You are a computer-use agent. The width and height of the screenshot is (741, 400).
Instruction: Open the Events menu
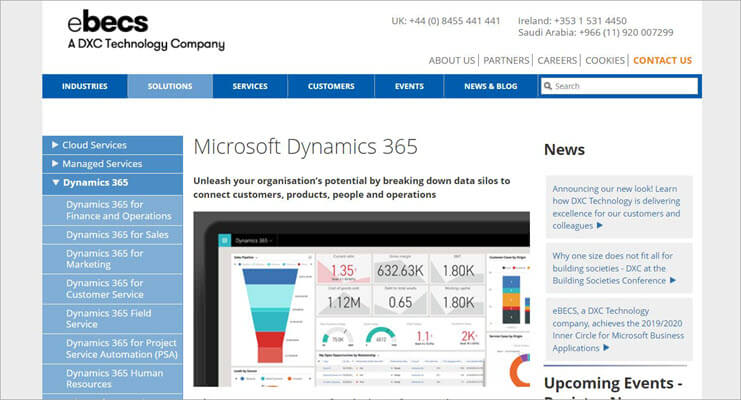[409, 86]
